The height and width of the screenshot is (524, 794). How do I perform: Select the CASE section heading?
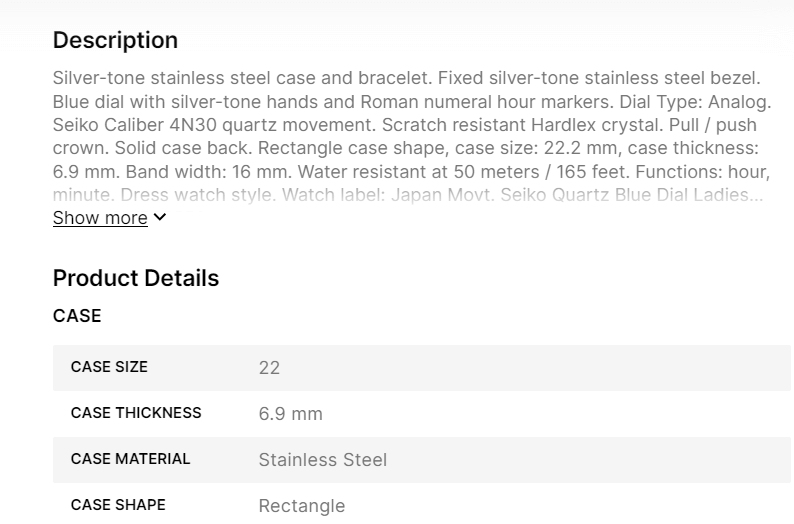pos(77,316)
